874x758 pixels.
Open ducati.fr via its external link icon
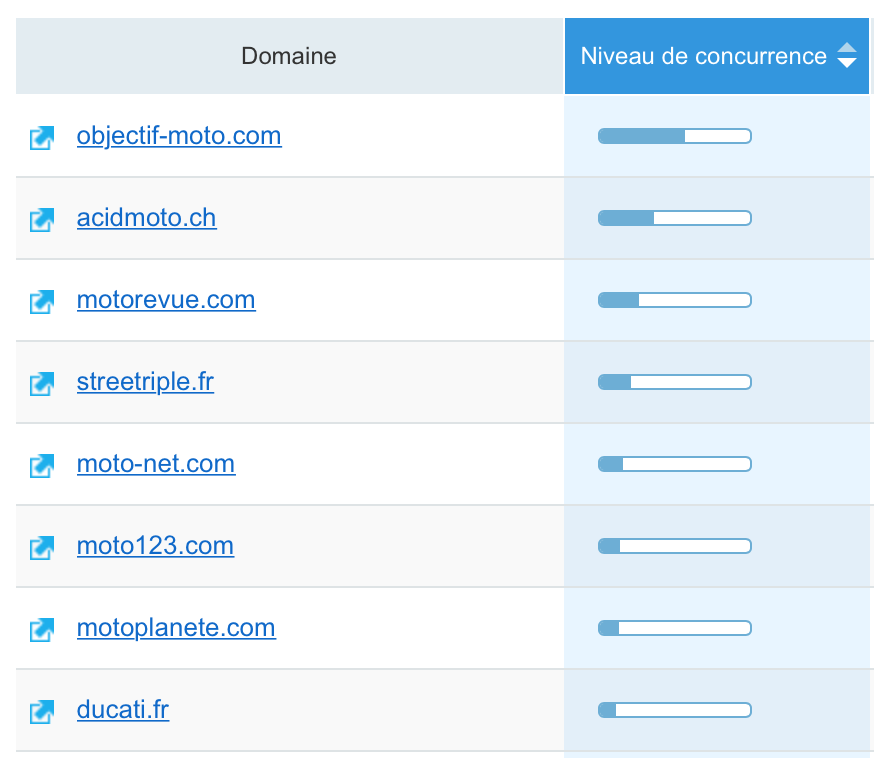pos(41,711)
